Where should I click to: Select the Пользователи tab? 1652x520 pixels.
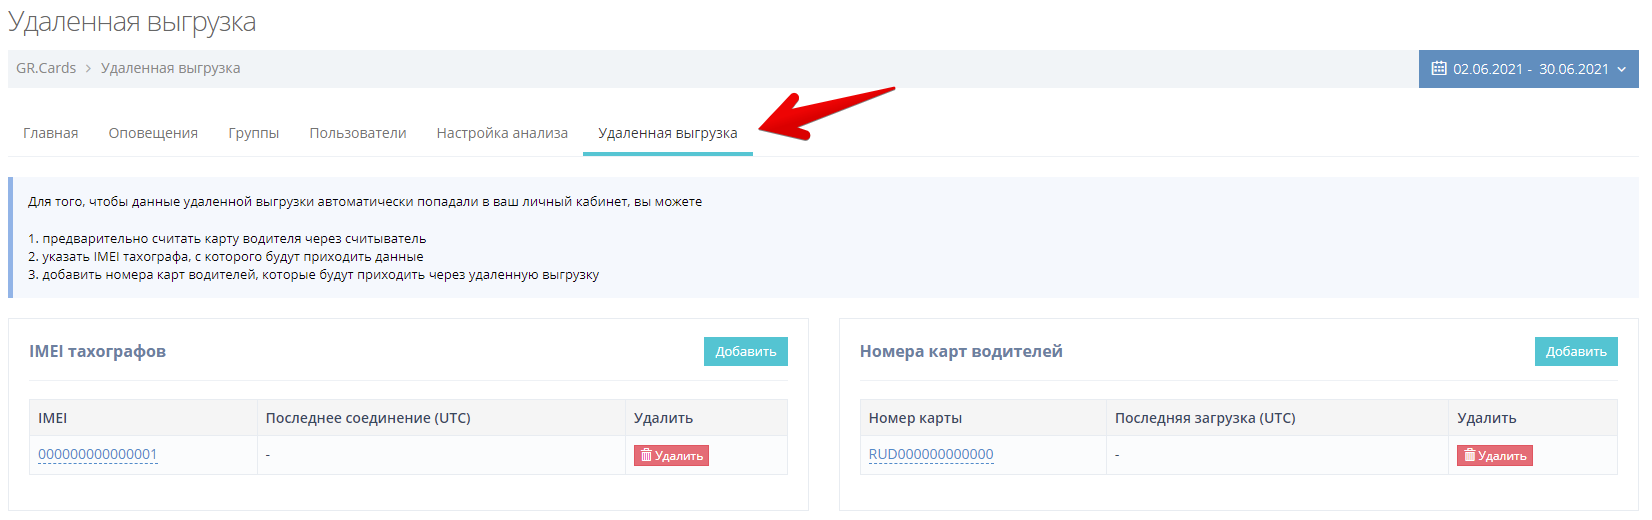[x=357, y=133]
